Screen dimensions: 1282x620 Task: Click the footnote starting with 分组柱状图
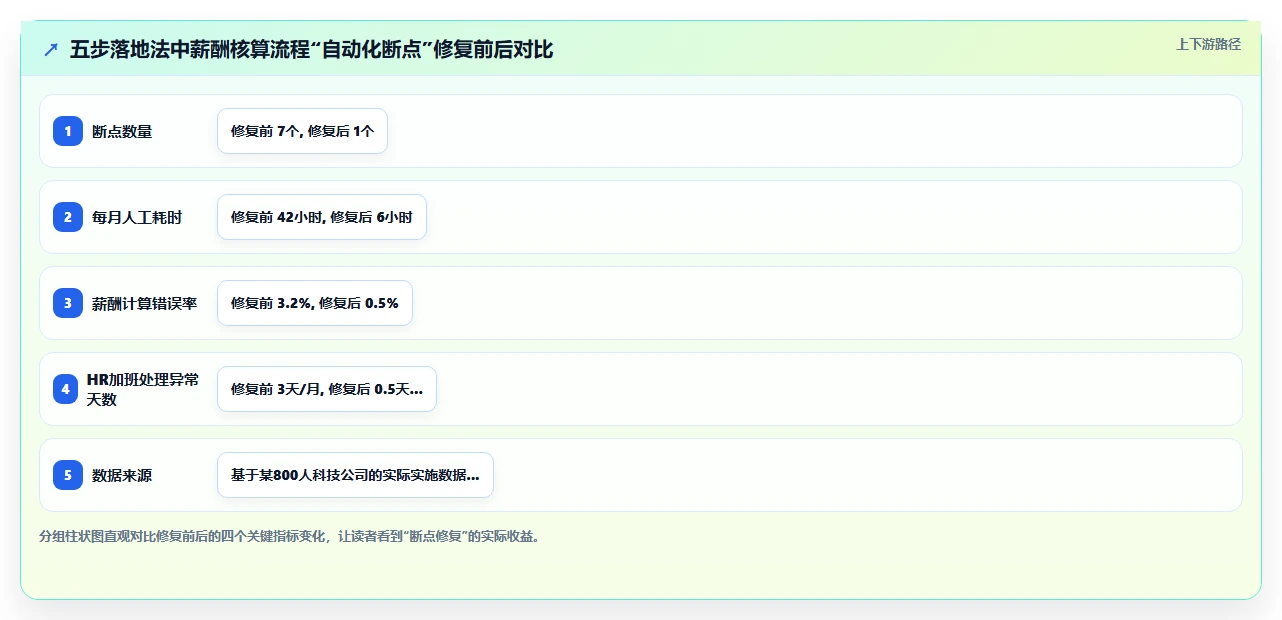tap(291, 536)
